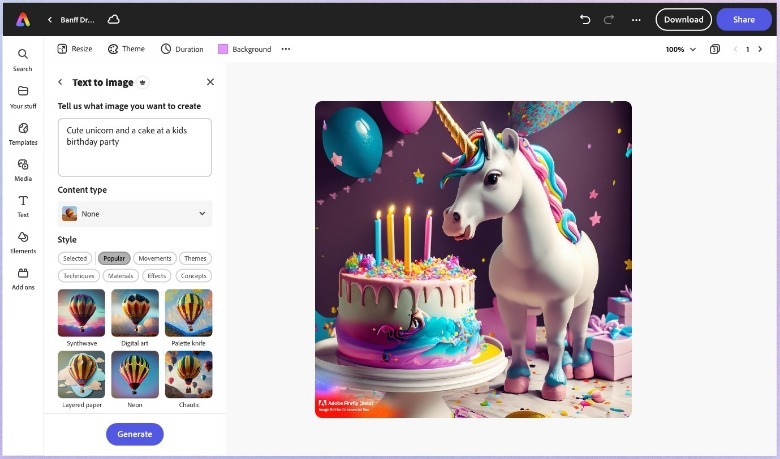Open Duration settings
Screen dimensions: 780x459
[x=182, y=49]
